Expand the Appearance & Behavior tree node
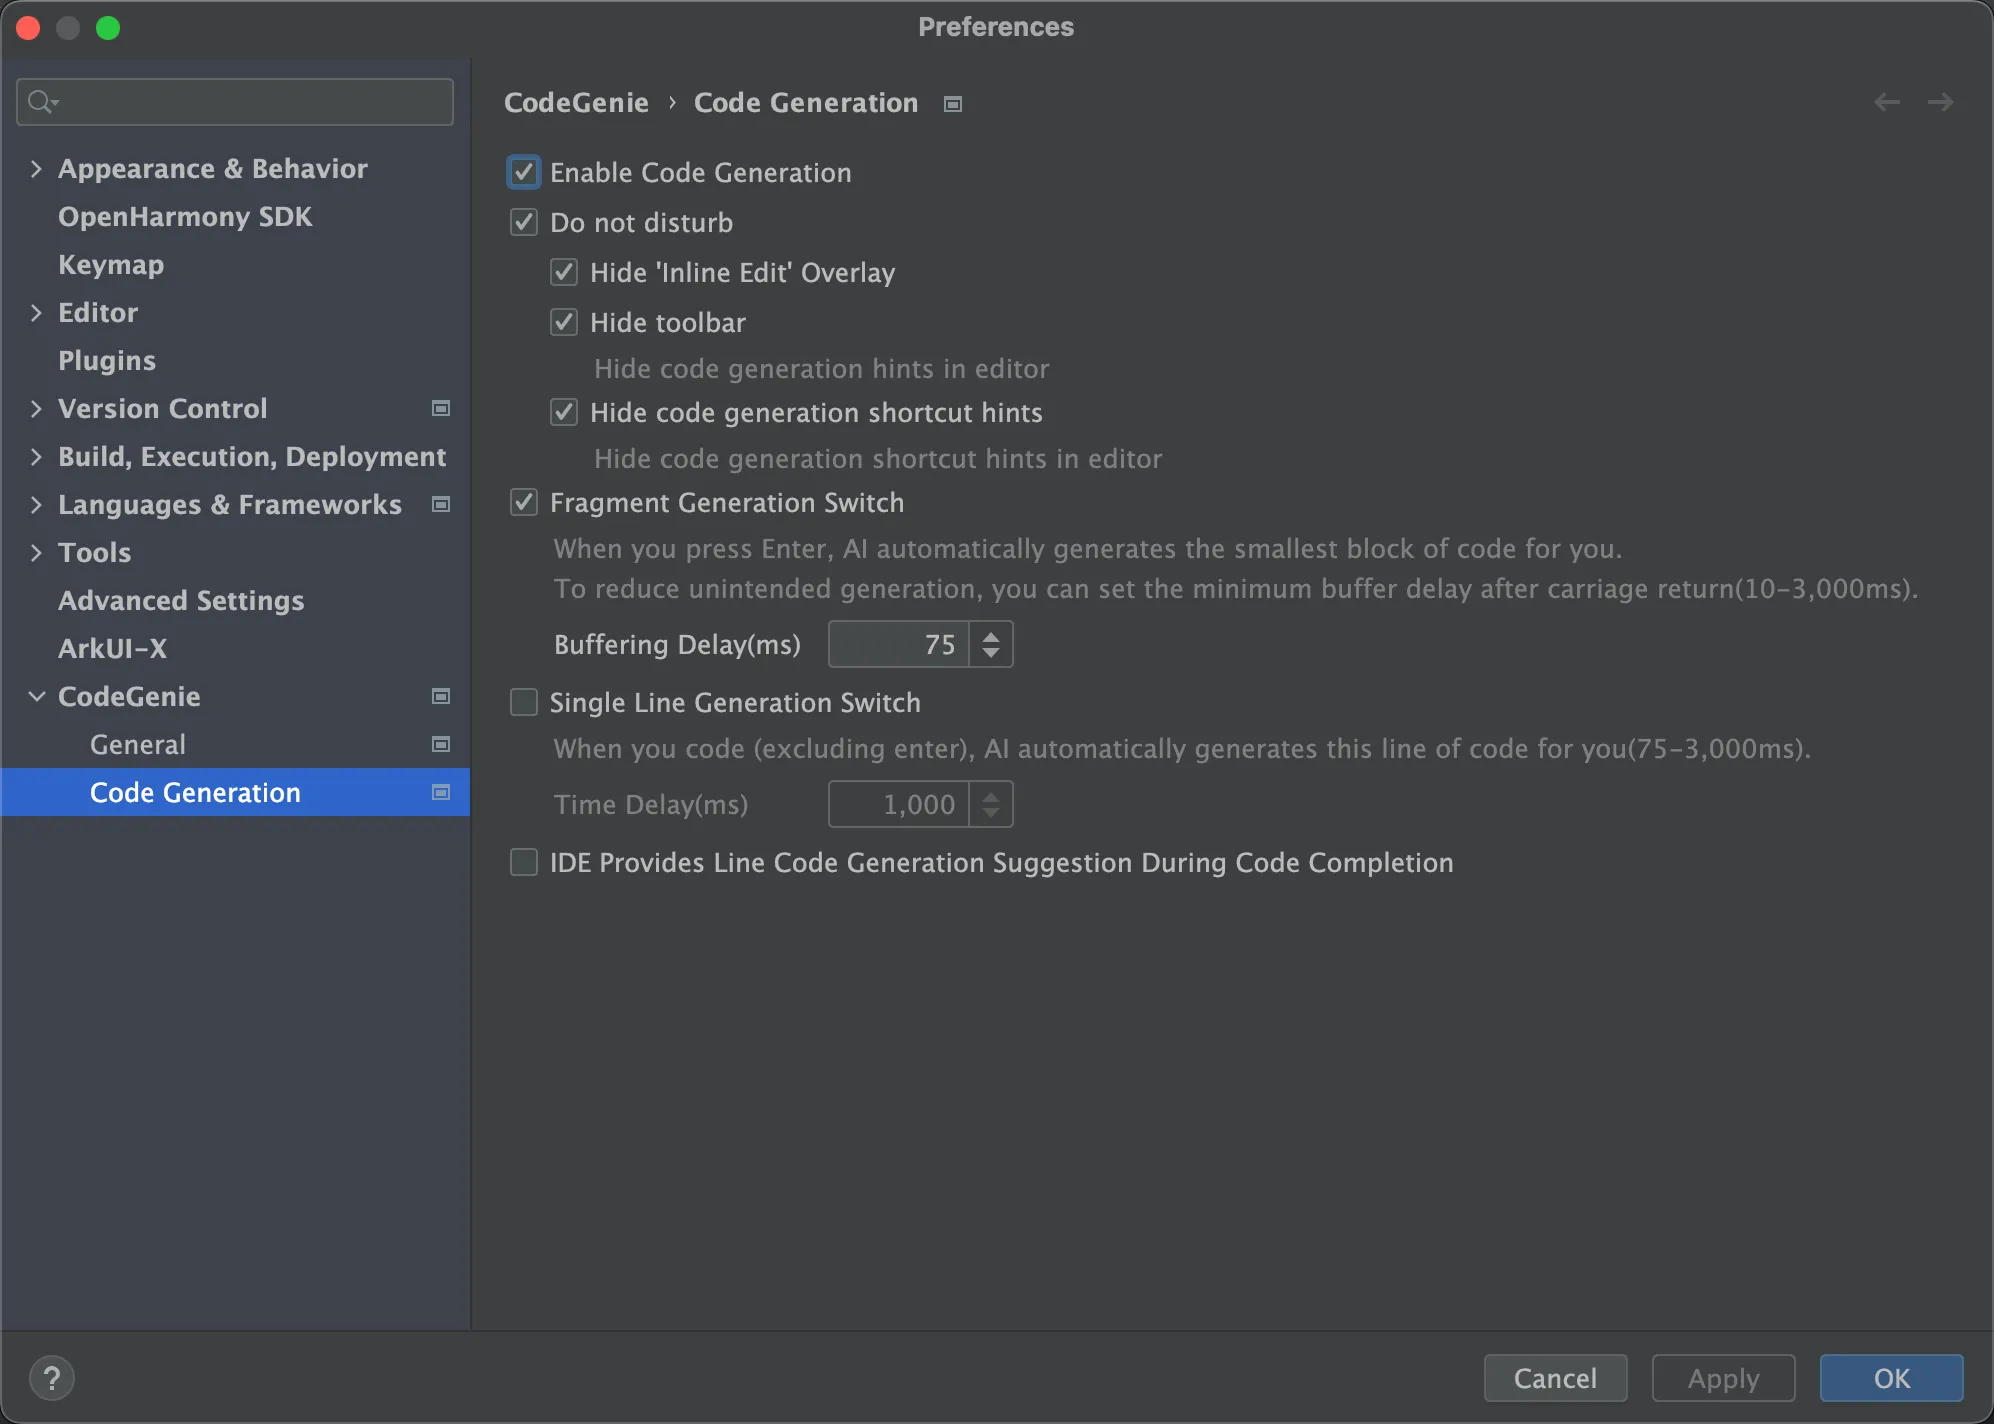 [36, 168]
